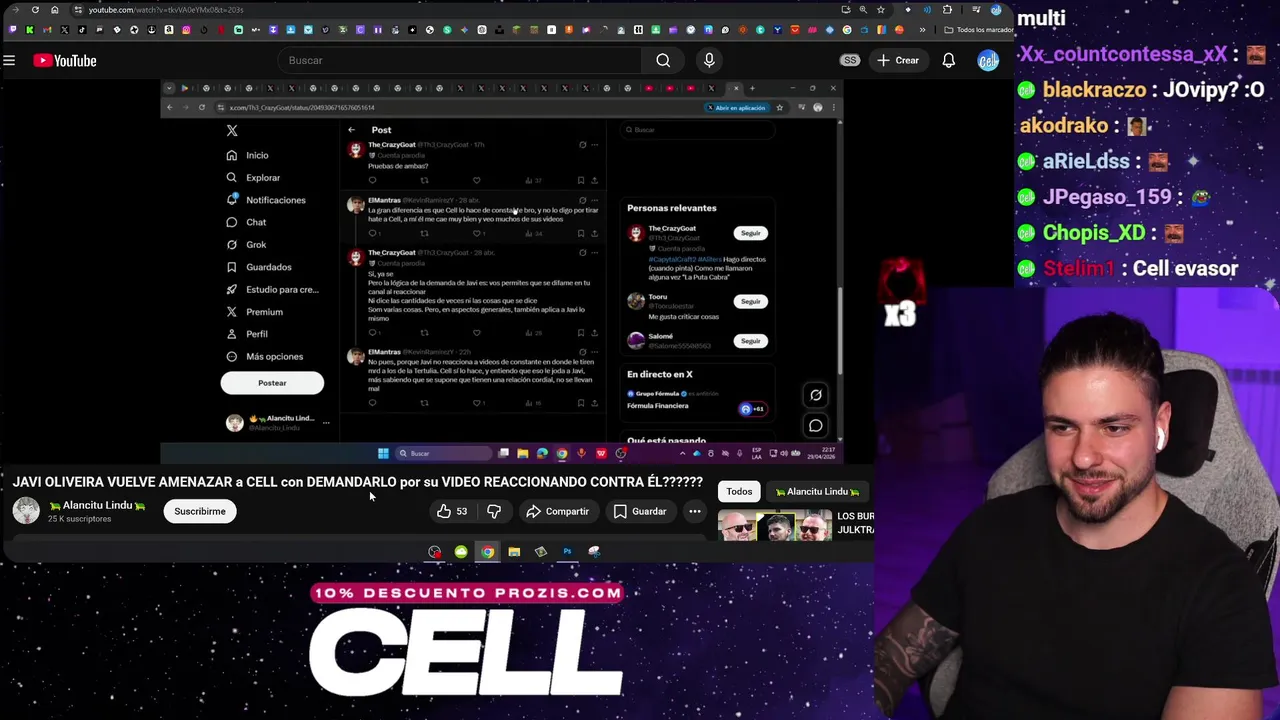Image resolution: width=1280 pixels, height=720 pixels.
Task: Open the floating Grok button
Action: pos(816,395)
